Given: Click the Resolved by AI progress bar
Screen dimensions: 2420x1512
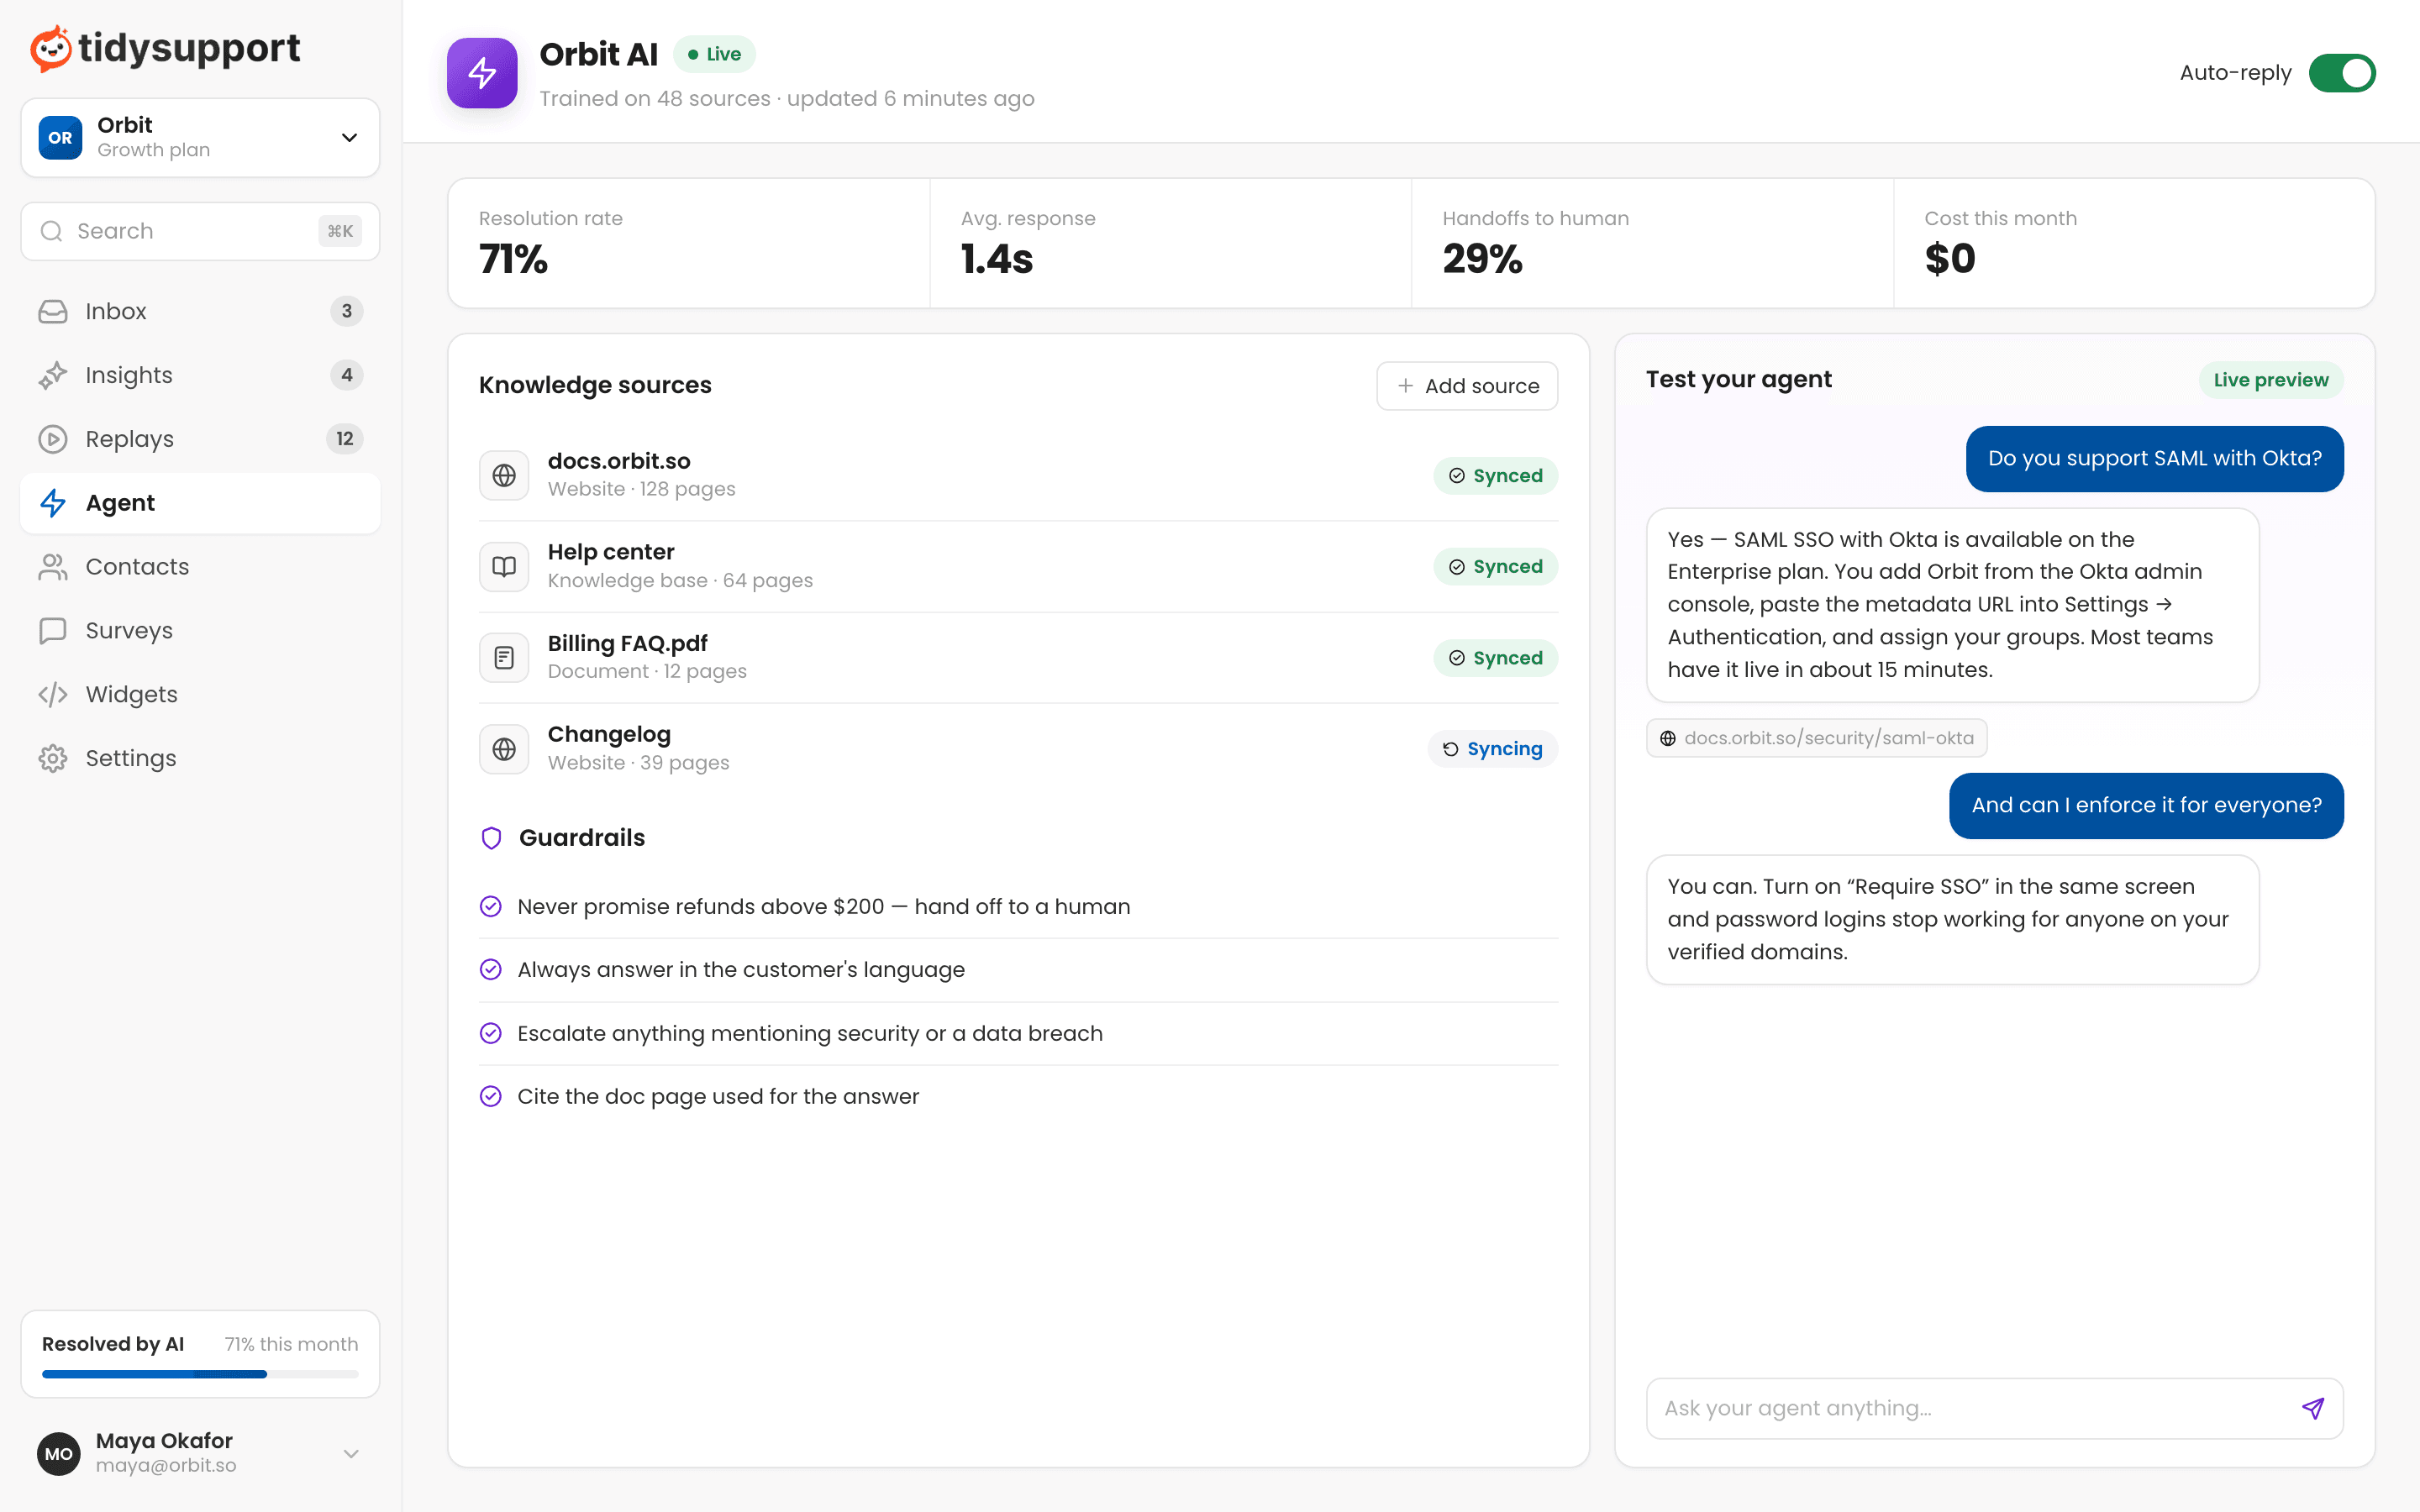Looking at the screenshot, I should pos(200,1374).
